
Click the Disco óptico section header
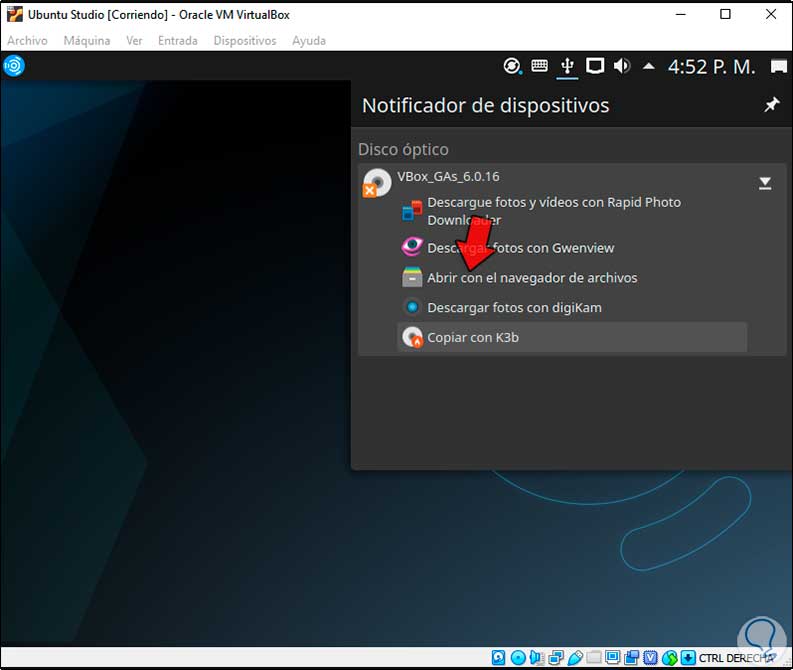(403, 150)
